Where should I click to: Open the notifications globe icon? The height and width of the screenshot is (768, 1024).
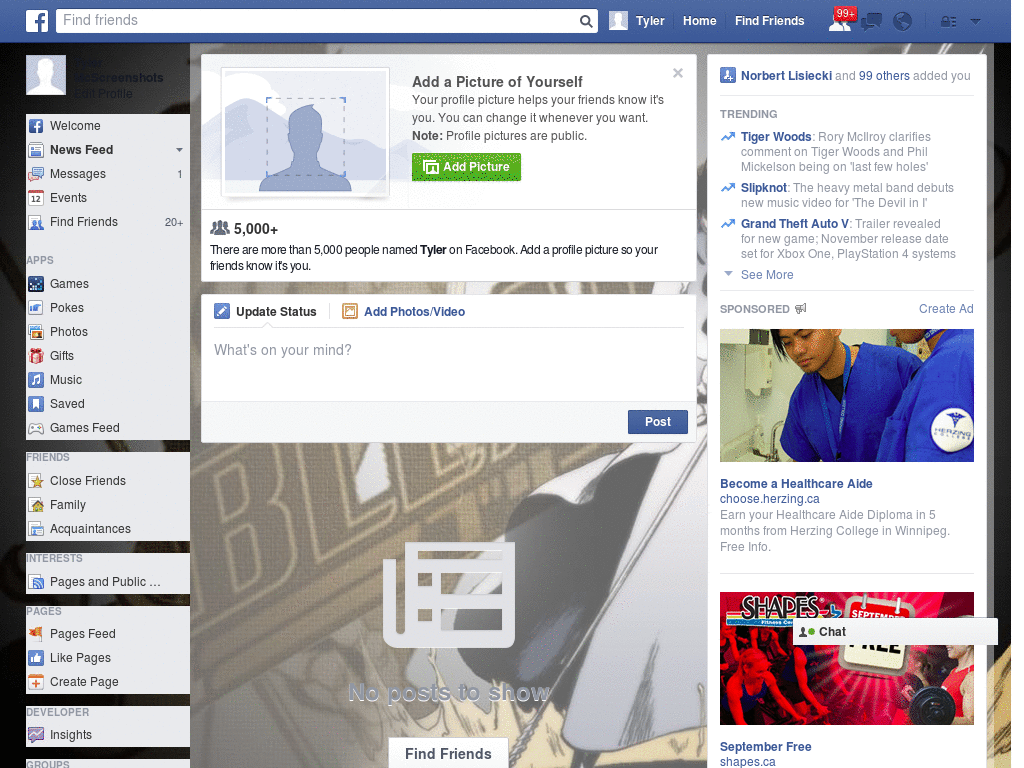[902, 22]
